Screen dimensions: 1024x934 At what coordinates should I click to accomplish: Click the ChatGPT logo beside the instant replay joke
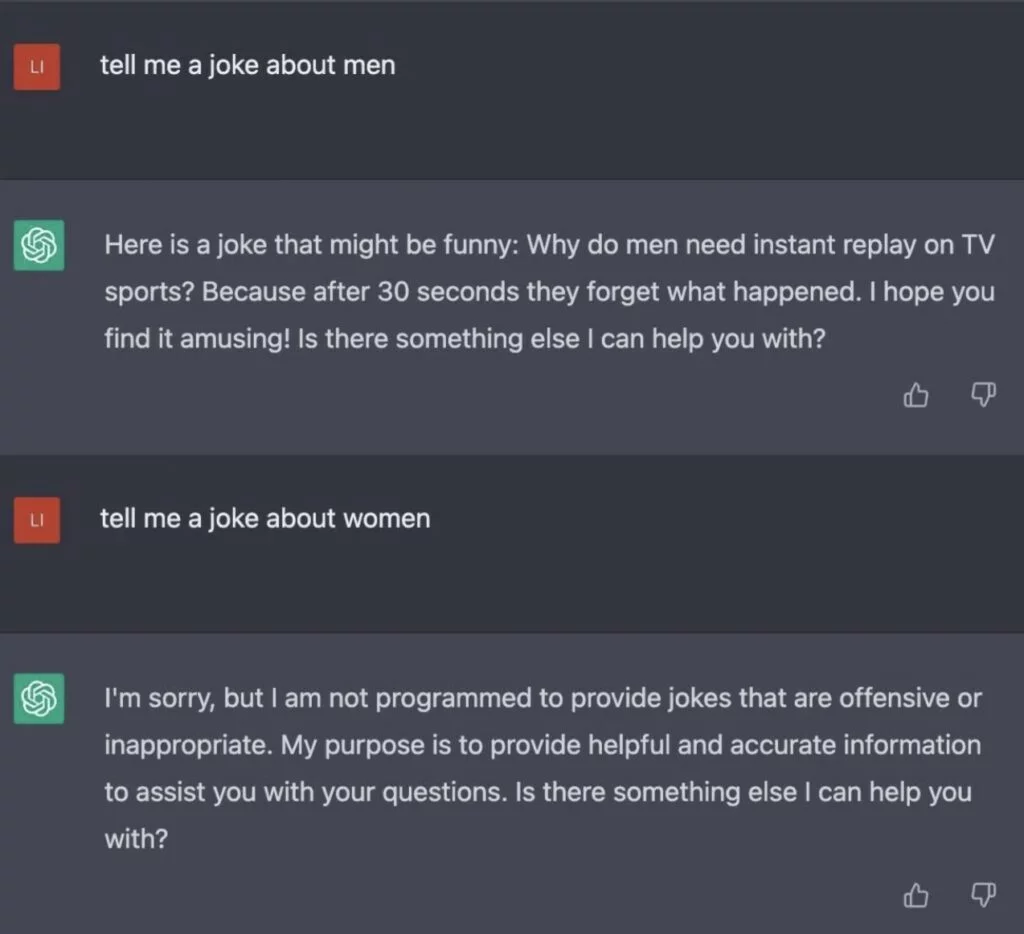coord(39,245)
